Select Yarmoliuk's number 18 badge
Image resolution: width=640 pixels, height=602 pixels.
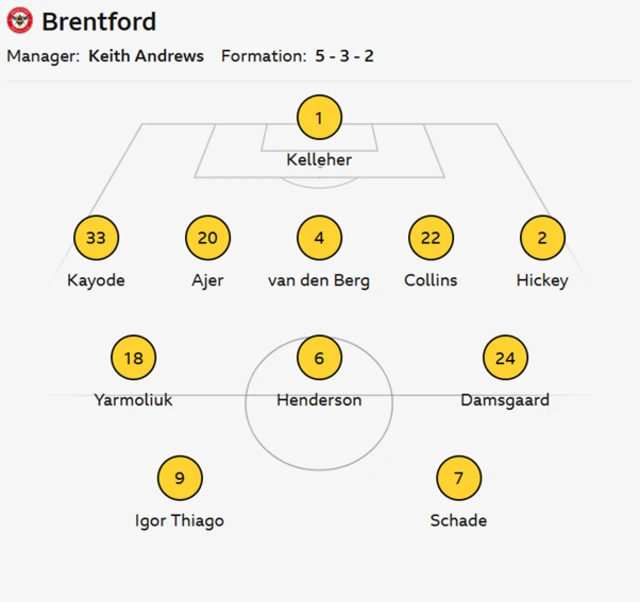click(x=133, y=358)
